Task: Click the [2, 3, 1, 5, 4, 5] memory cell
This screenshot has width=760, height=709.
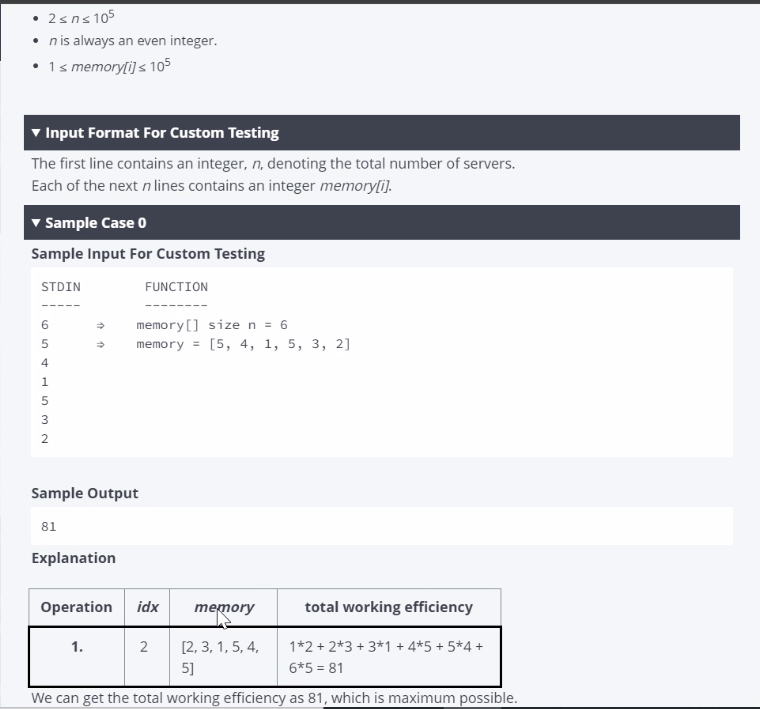Action: pyautogui.click(x=221, y=657)
